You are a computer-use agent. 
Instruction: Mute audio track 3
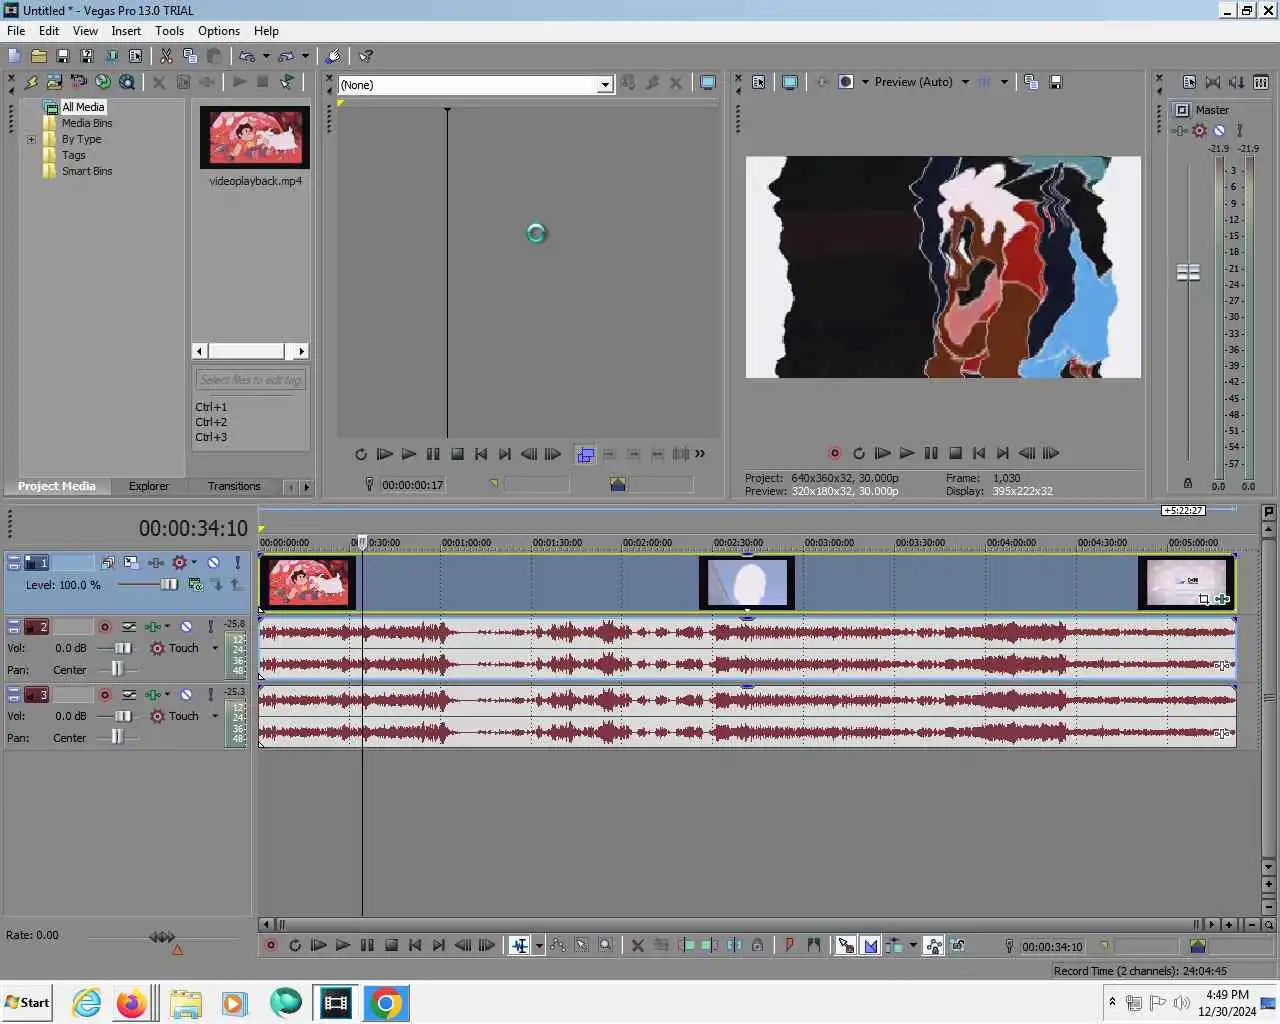(x=186, y=694)
